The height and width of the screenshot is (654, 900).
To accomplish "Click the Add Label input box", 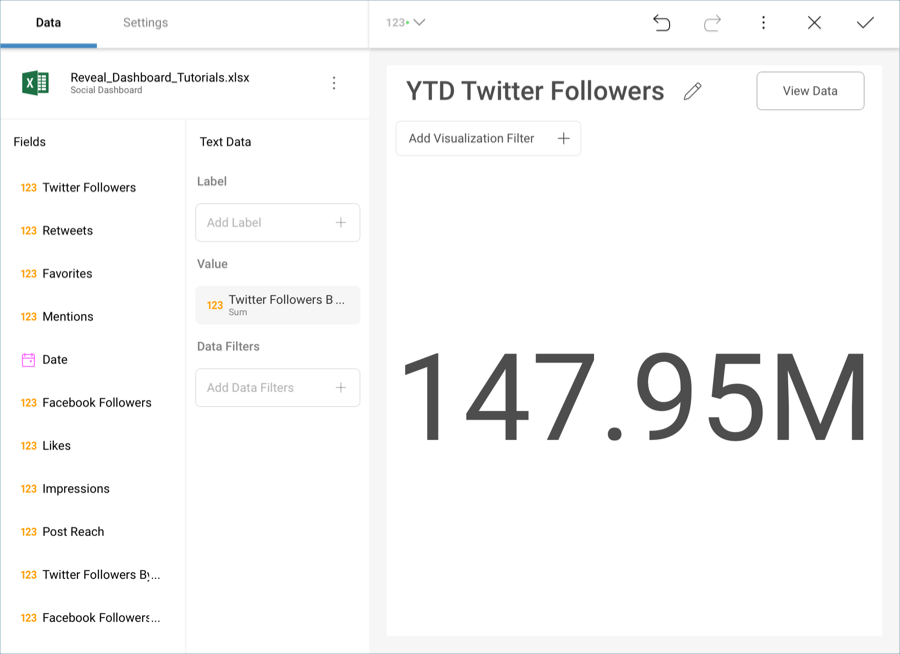I will [265, 223].
